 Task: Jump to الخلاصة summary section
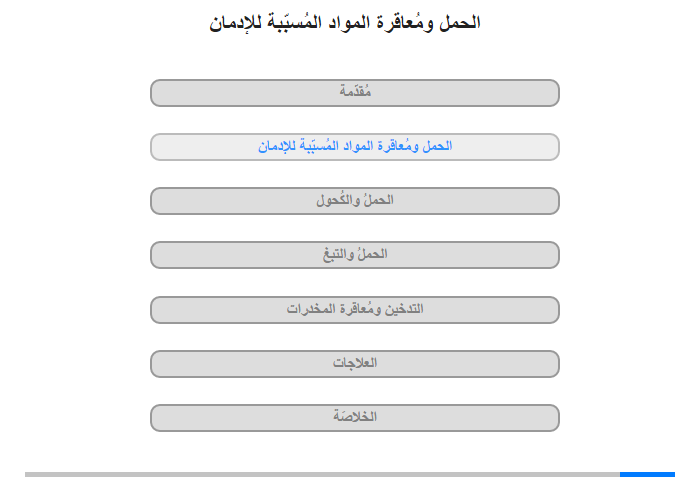(354, 418)
